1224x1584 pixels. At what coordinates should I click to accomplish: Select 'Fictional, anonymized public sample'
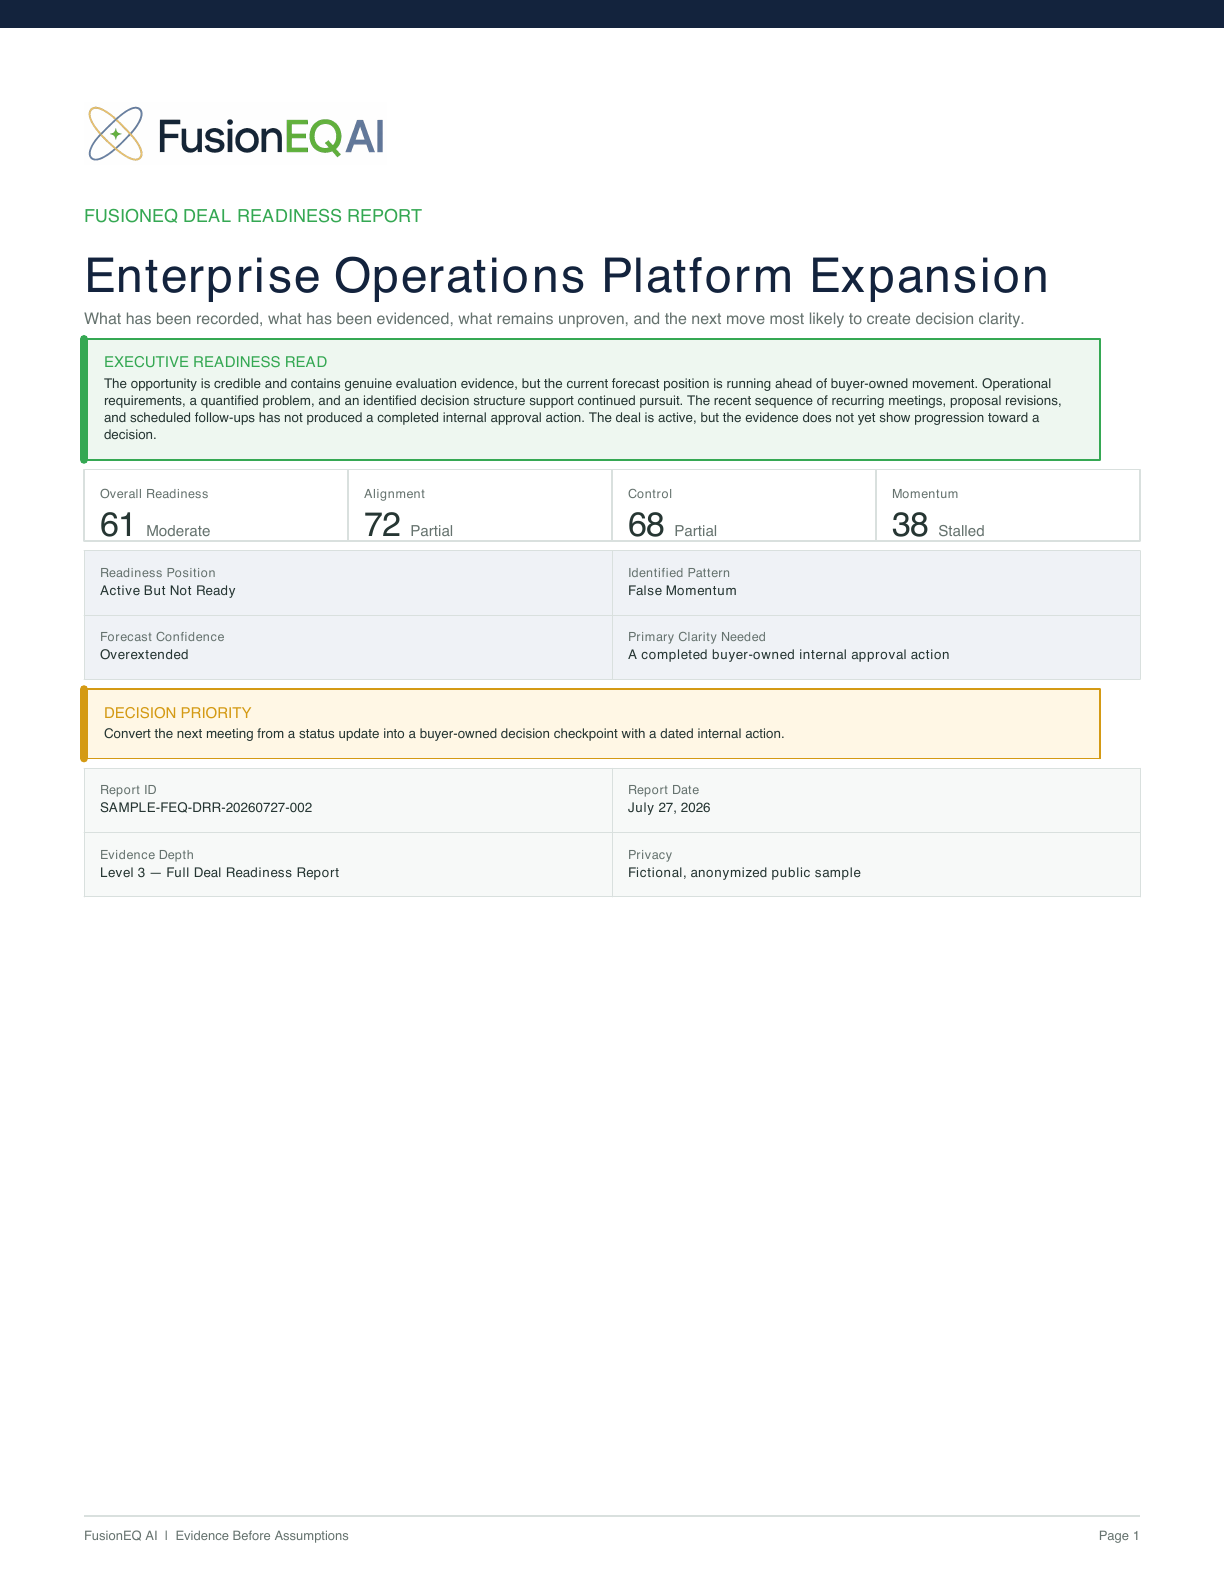coord(744,873)
